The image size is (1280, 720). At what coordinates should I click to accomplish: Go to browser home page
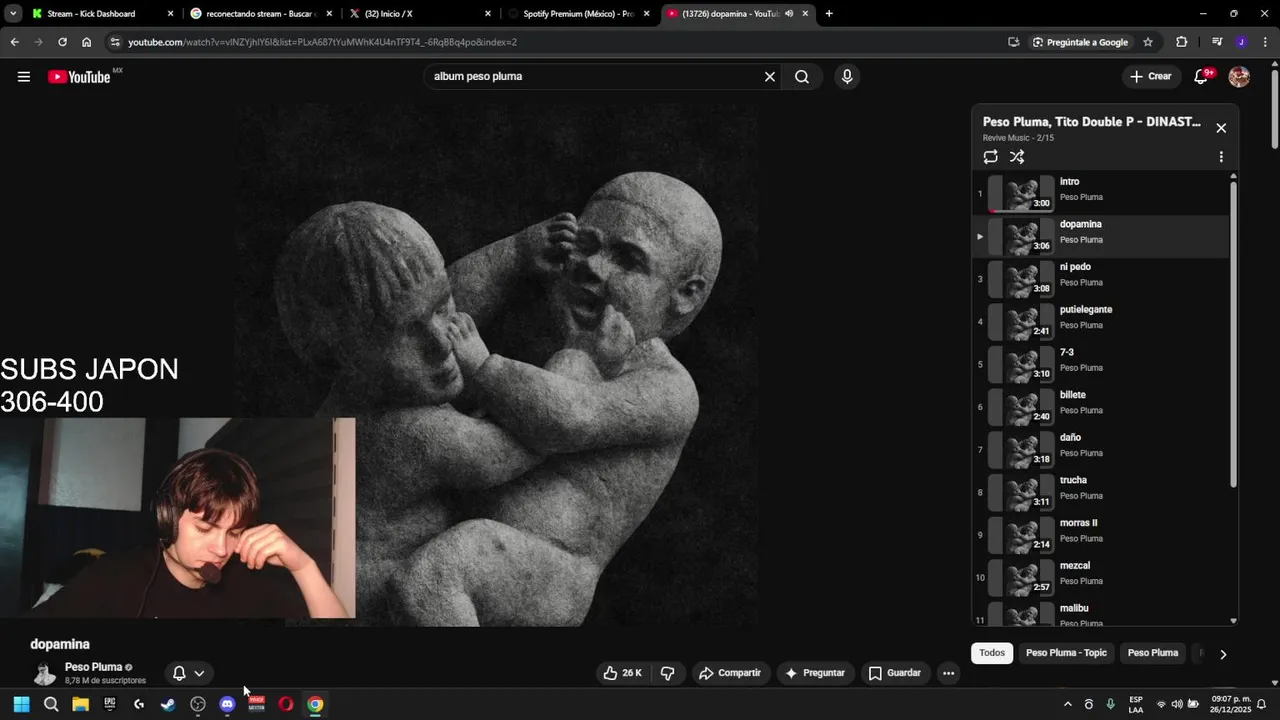[87, 42]
